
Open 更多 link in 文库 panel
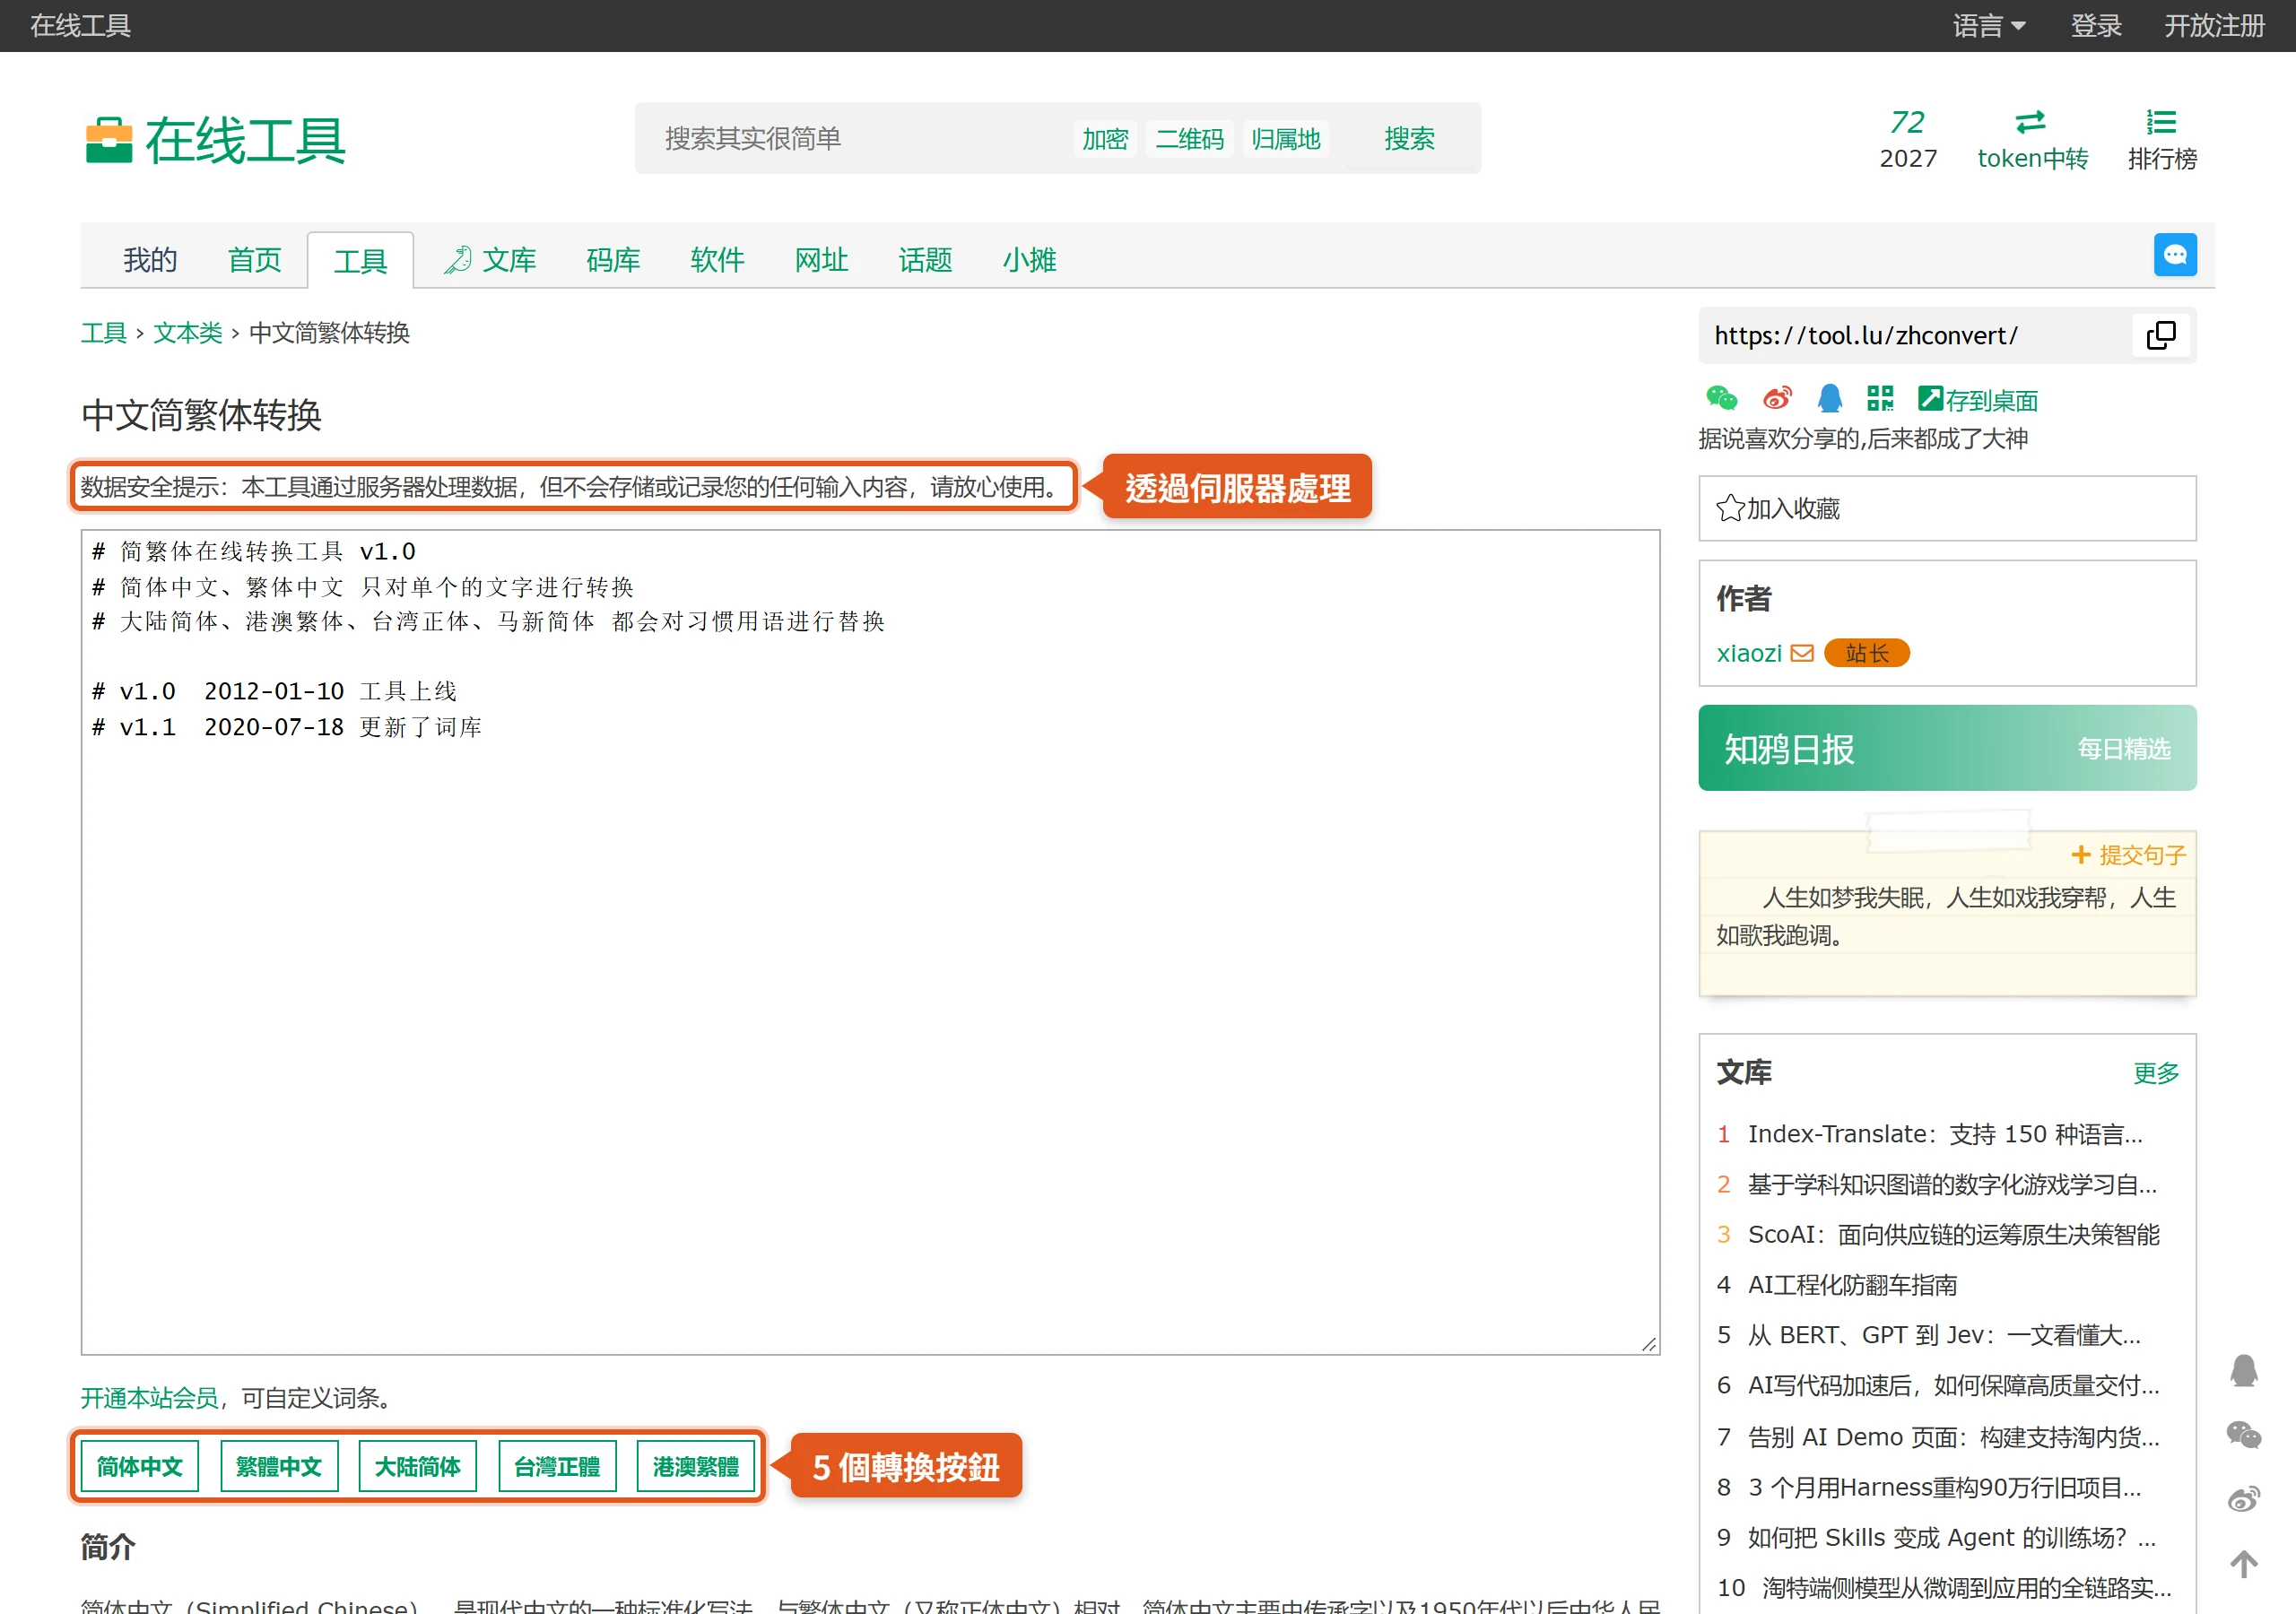[x=2155, y=1073]
